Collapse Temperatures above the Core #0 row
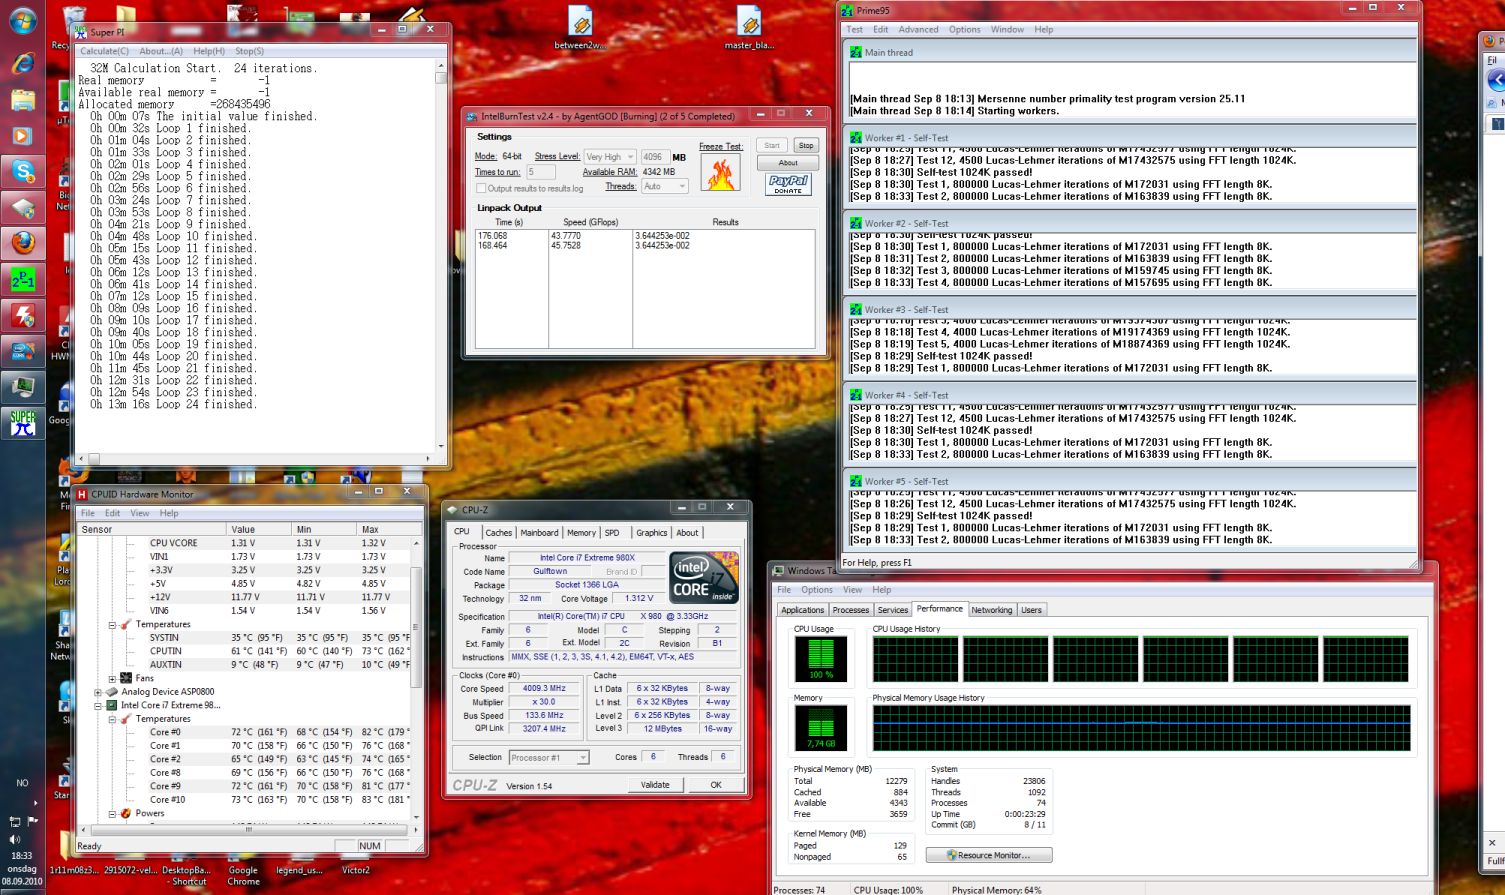This screenshot has width=1505, height=895. [x=112, y=719]
